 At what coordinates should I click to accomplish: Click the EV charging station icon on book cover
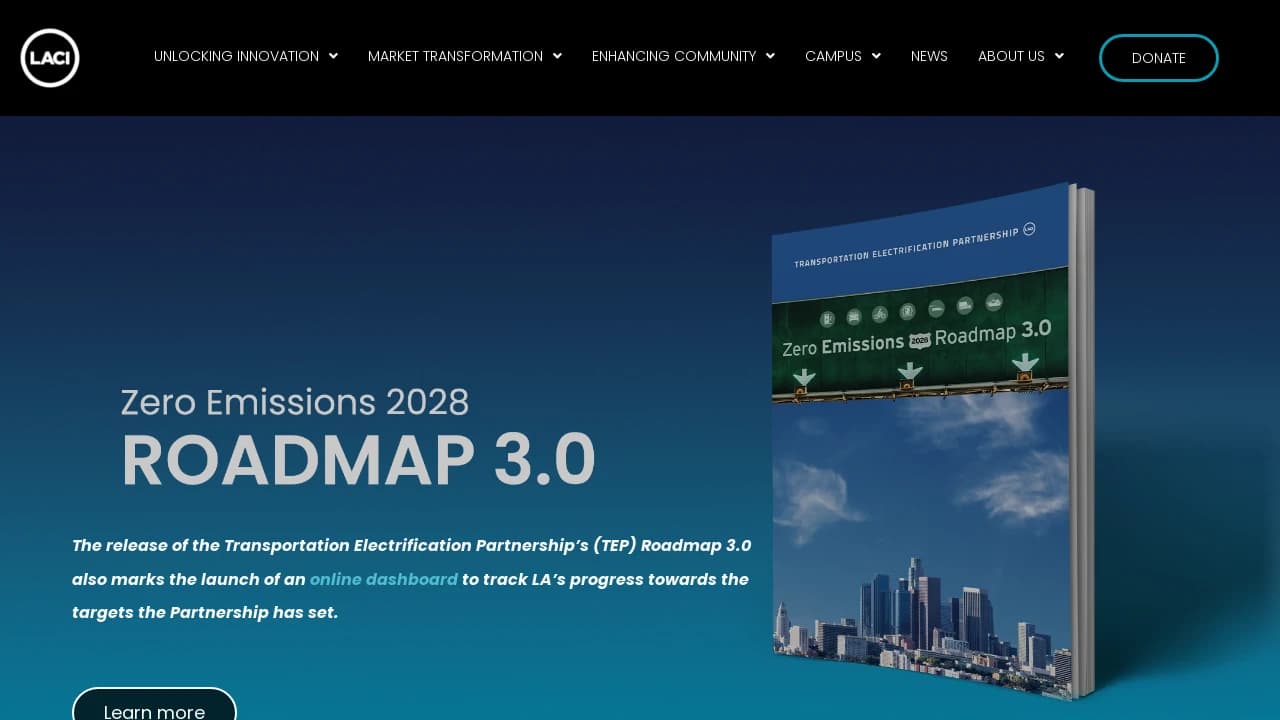click(827, 320)
